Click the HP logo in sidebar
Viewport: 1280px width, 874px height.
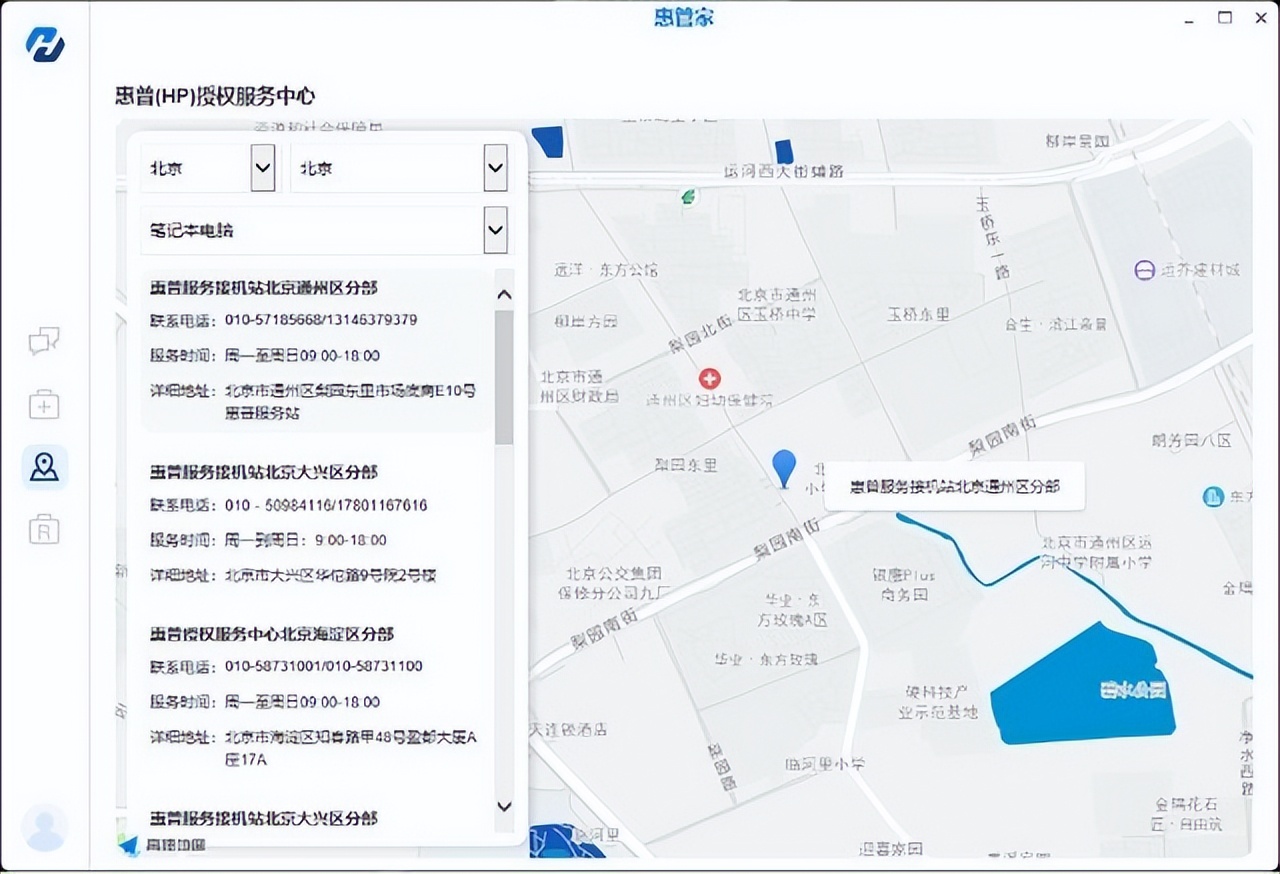click(45, 44)
